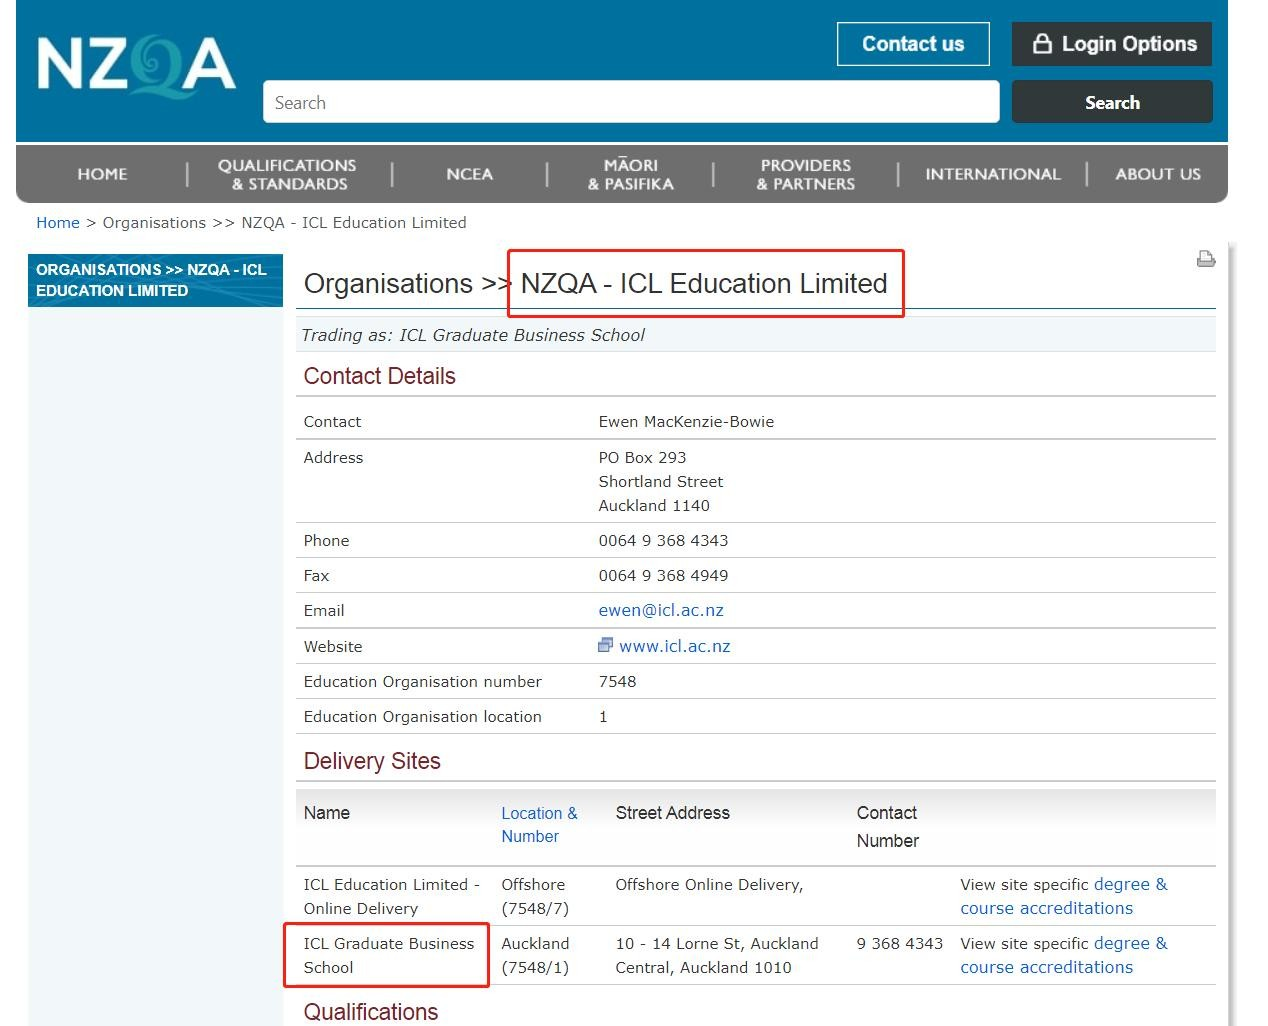Click the Offshore Online Delivery address cell
1268x1026 pixels.
coord(709,885)
